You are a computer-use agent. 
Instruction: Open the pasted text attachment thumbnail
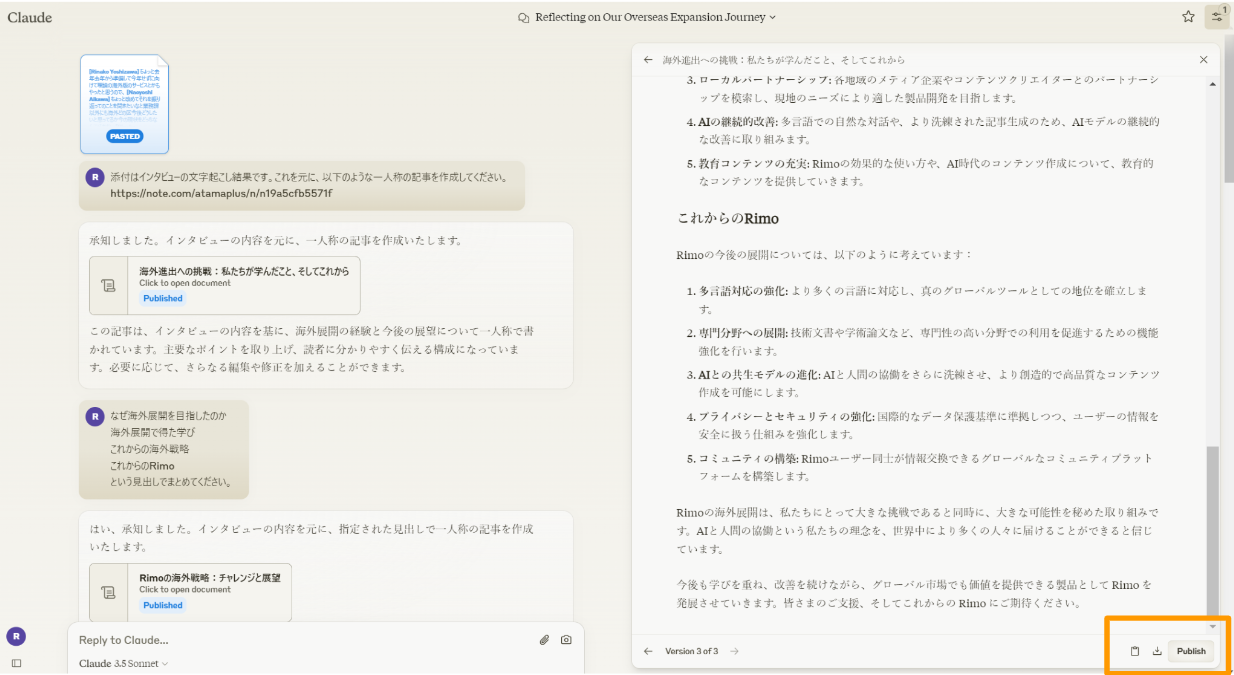click(125, 104)
